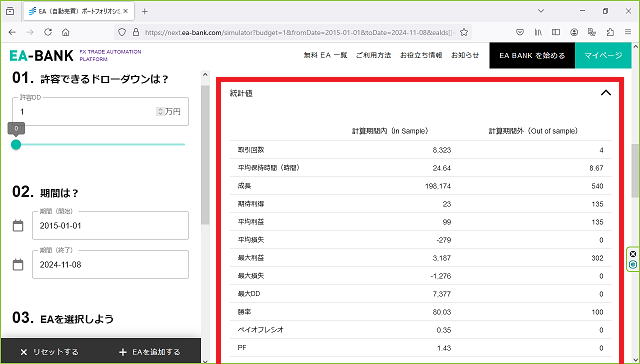The width and height of the screenshot is (640, 364).
Task: Open the library bookshelf icon
Action: (538, 32)
